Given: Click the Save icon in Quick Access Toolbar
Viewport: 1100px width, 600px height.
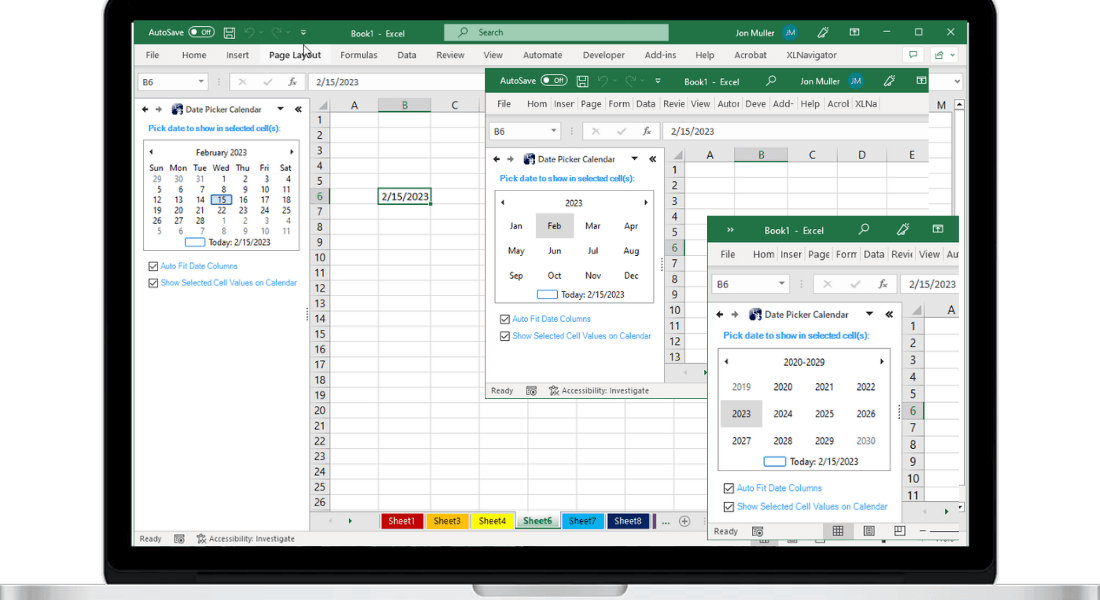Looking at the screenshot, I should pyautogui.click(x=229, y=32).
